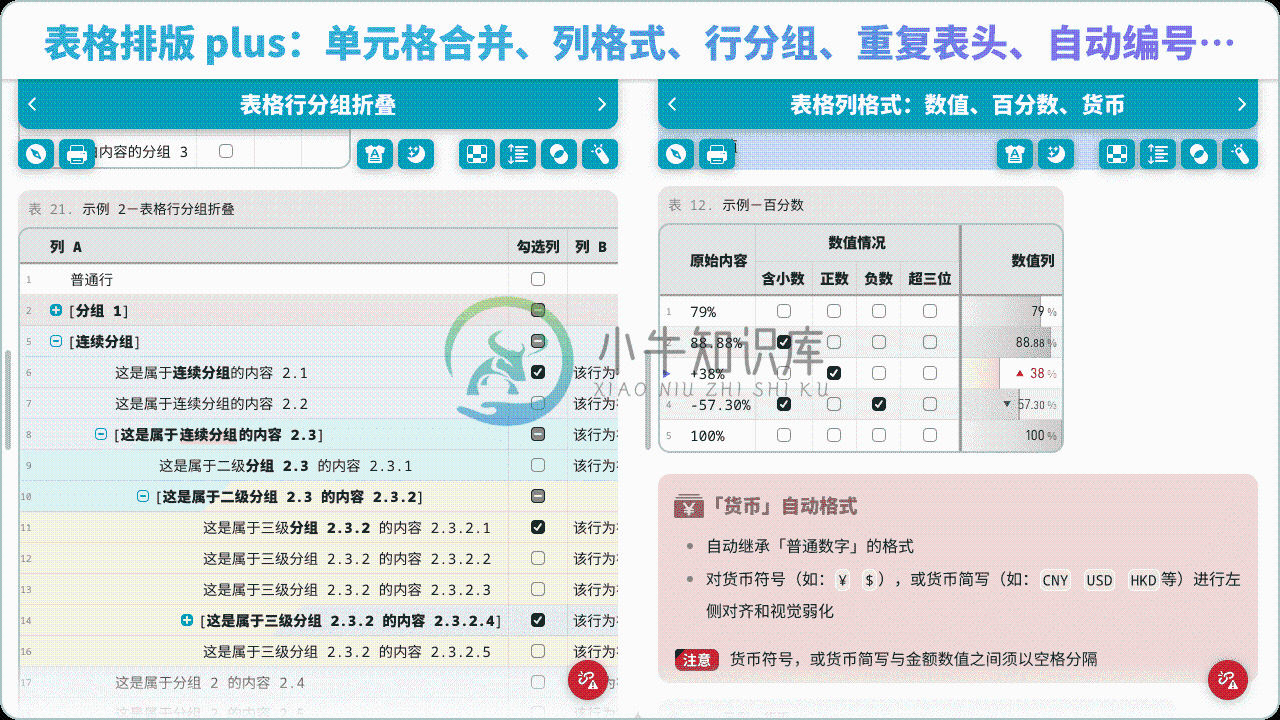This screenshot has width=1280, height=720.
Task: Click print icon in 表格行分组折叠 panel
Action: pyautogui.click(x=77, y=154)
